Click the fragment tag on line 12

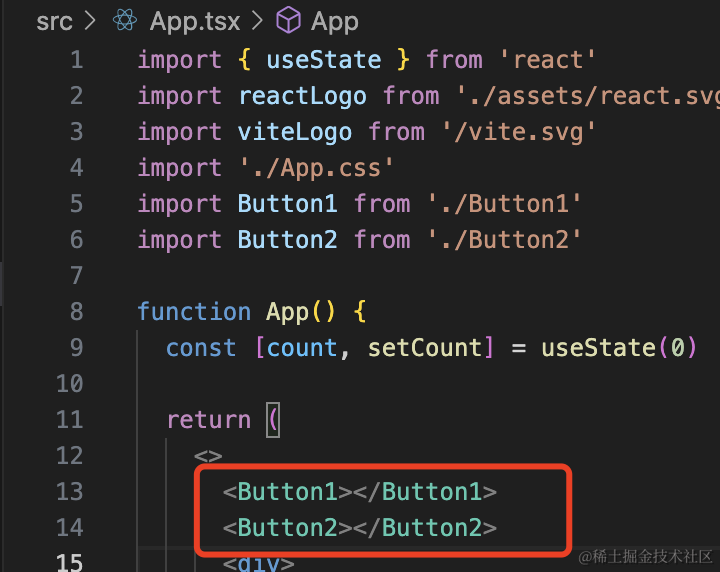[x=208, y=456]
